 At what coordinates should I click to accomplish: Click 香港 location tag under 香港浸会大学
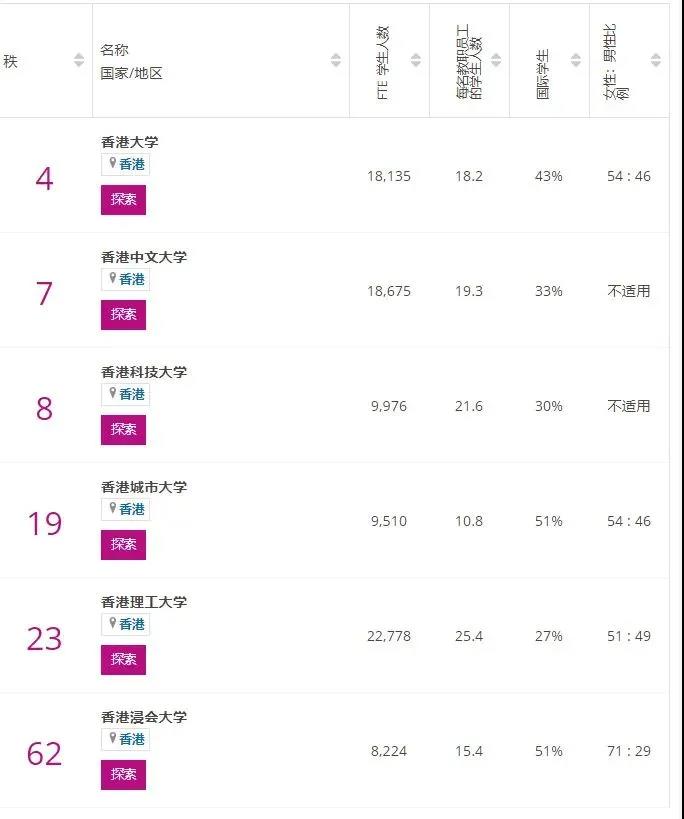[125, 739]
